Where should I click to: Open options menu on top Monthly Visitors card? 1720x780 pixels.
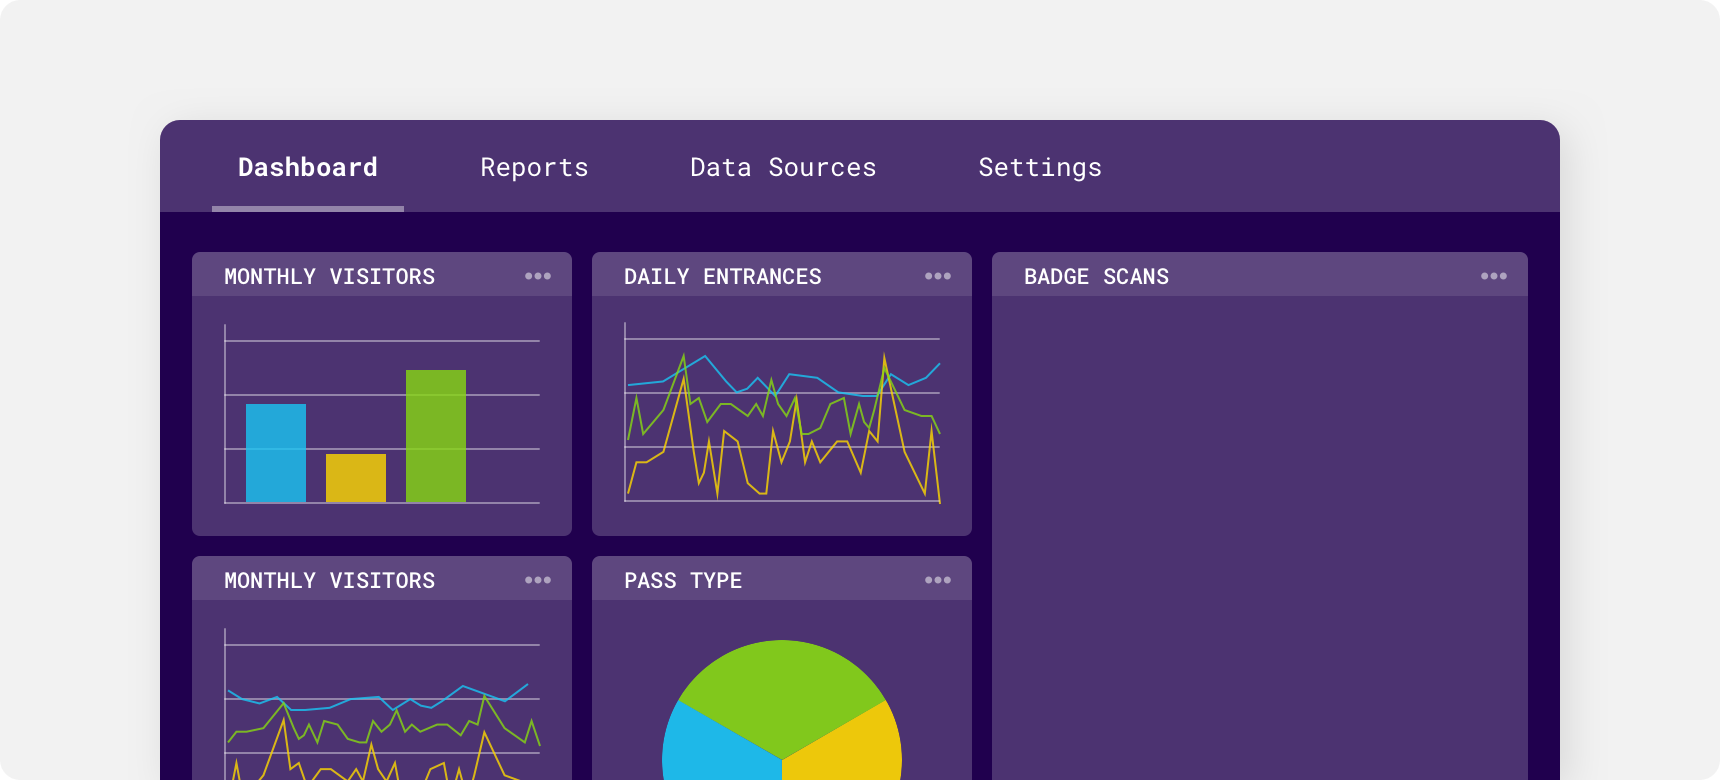tap(538, 276)
